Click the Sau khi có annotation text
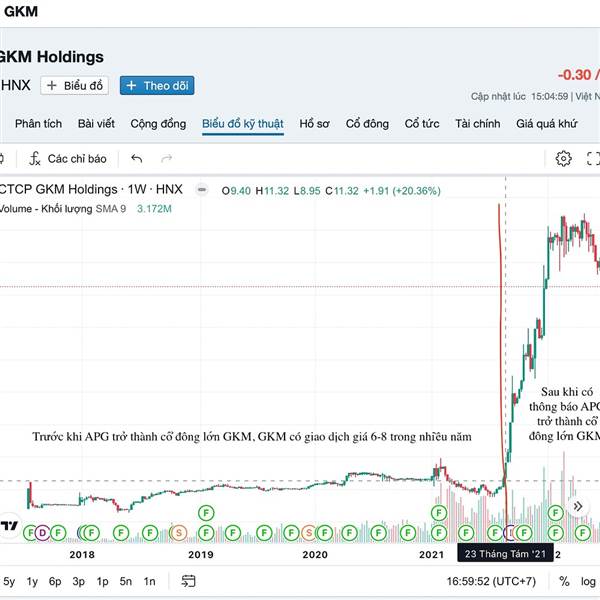 click(564, 414)
